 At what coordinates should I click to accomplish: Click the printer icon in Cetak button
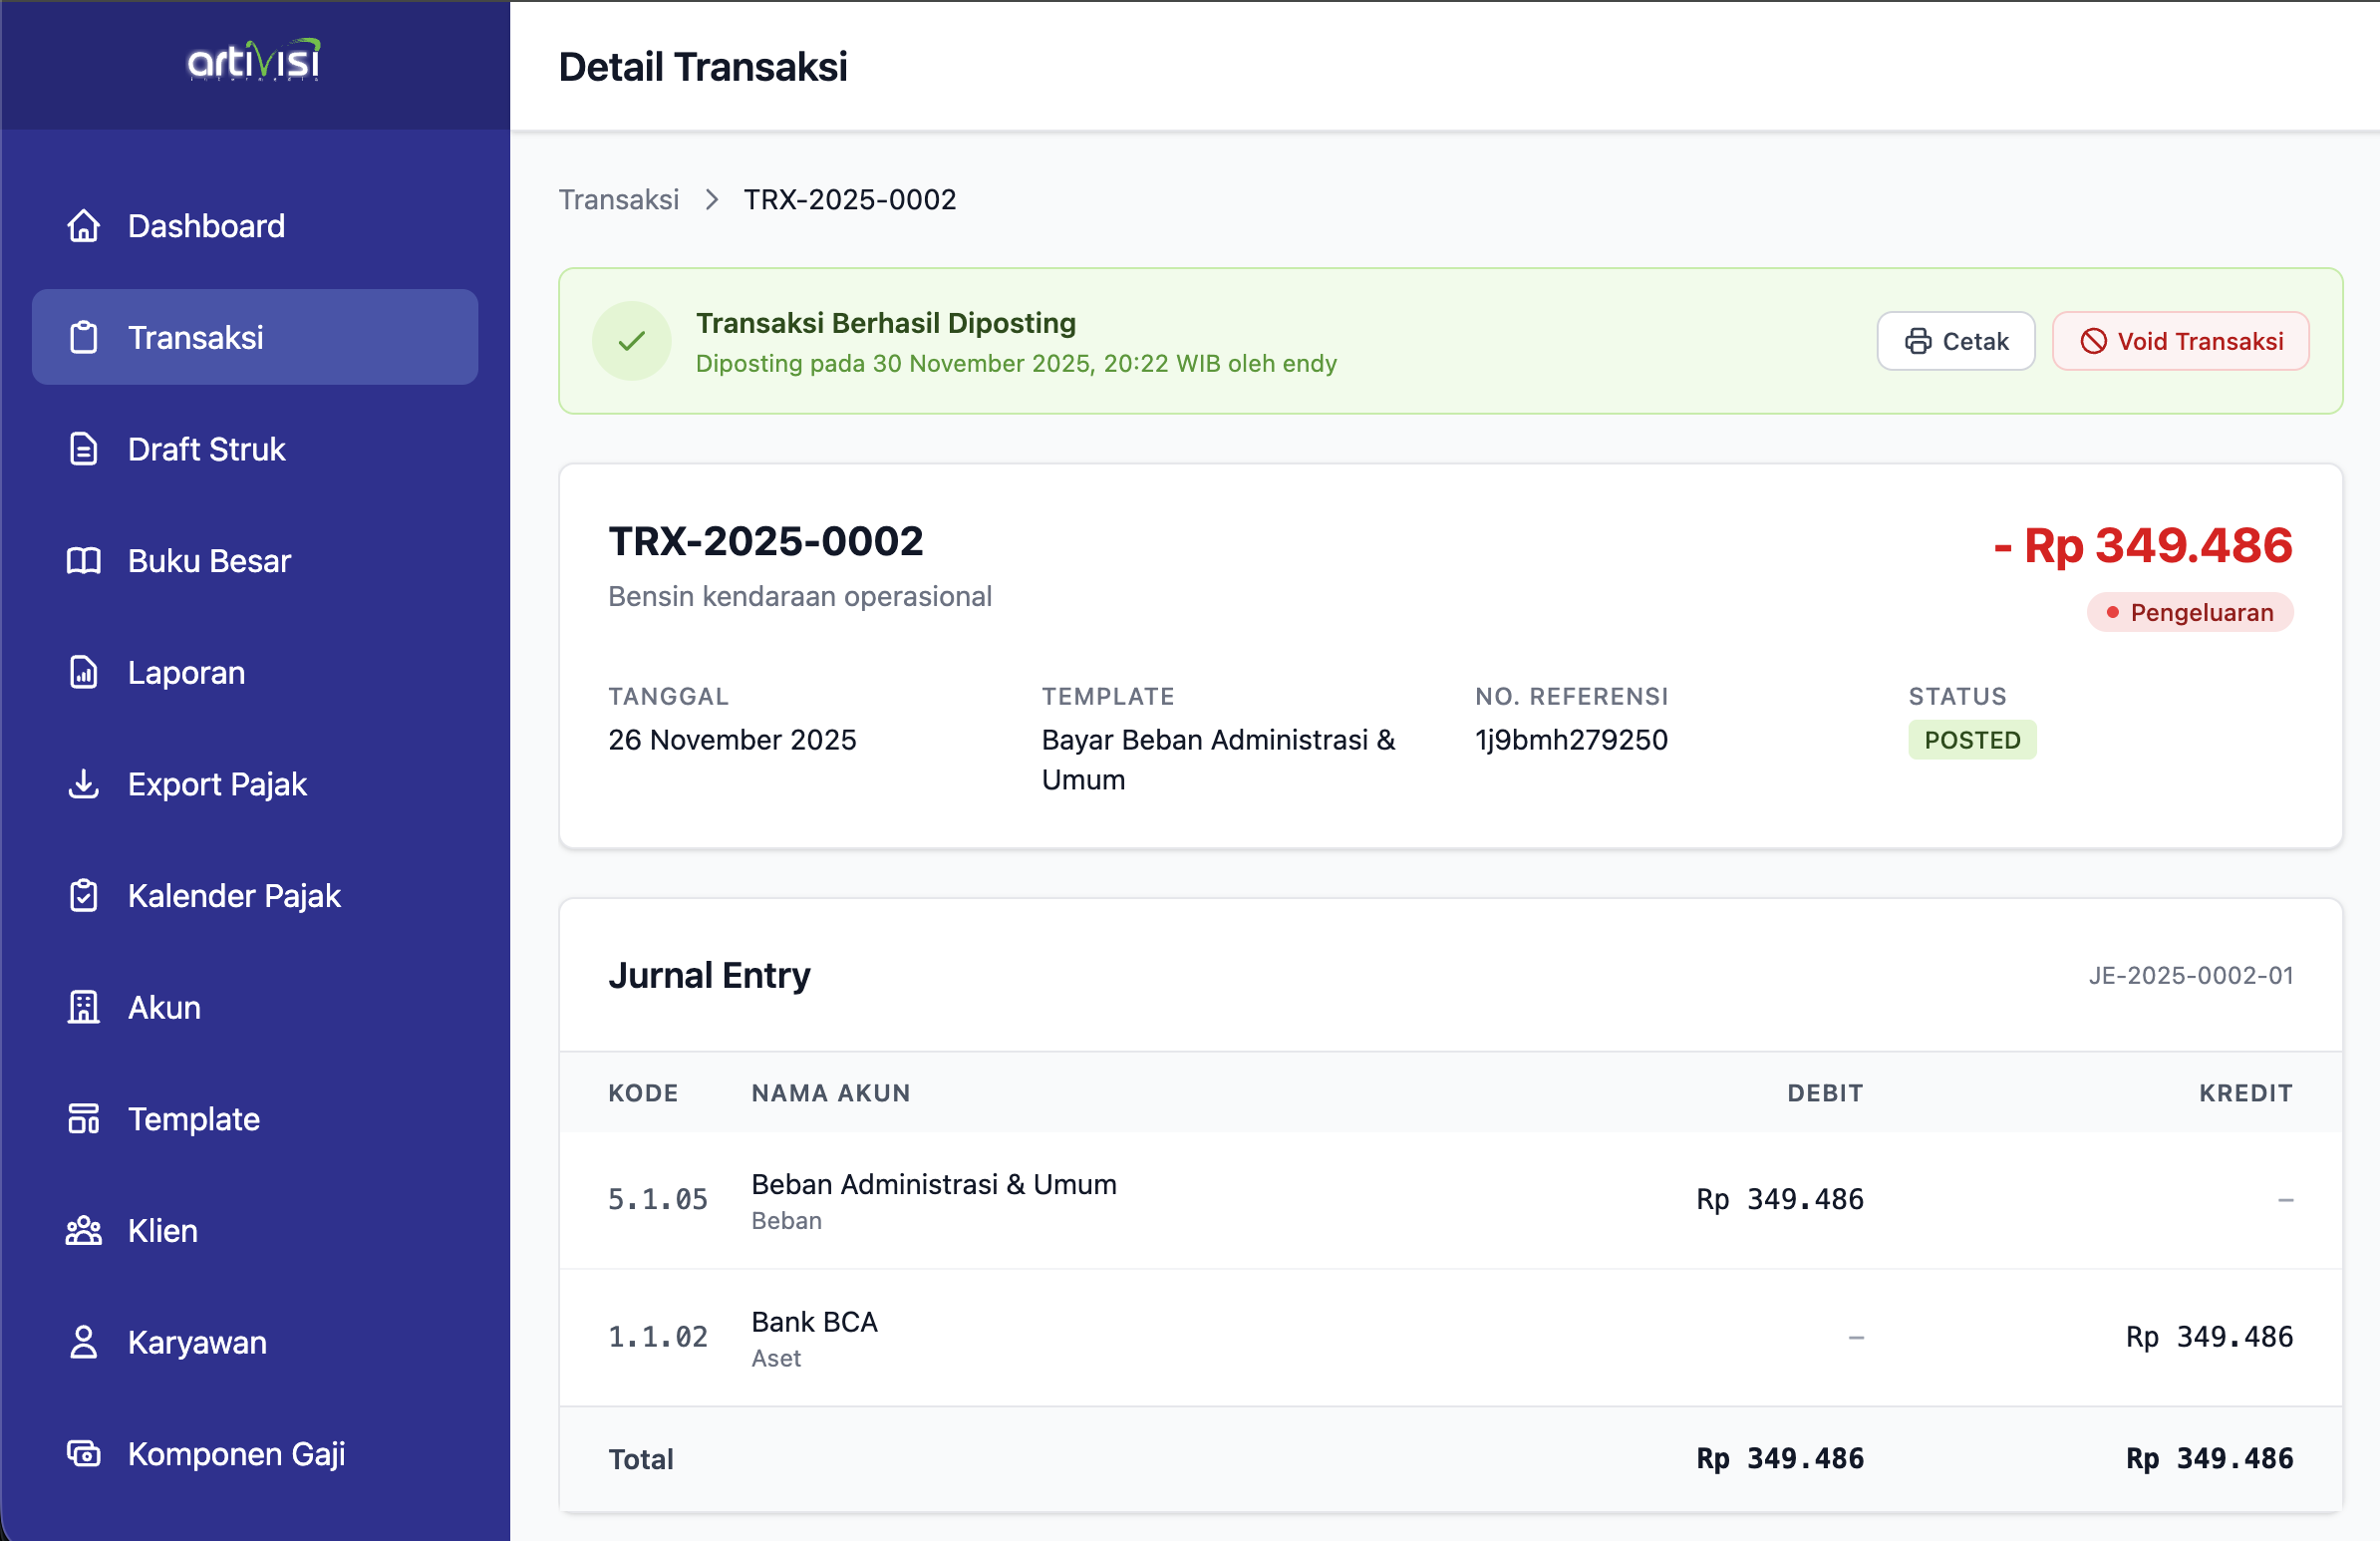1918,341
